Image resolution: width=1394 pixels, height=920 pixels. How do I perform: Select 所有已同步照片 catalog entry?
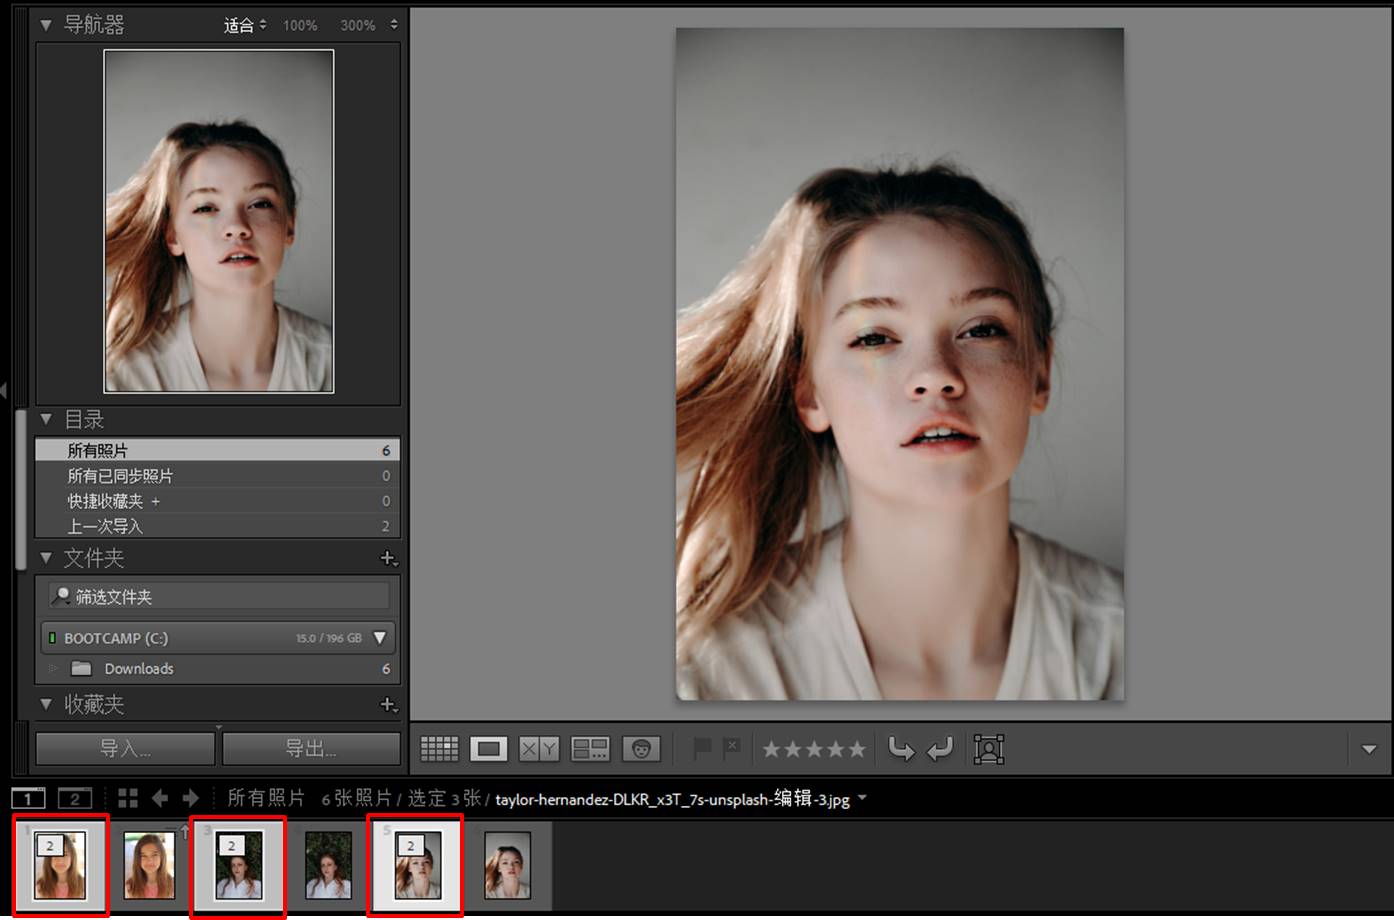tap(120, 476)
